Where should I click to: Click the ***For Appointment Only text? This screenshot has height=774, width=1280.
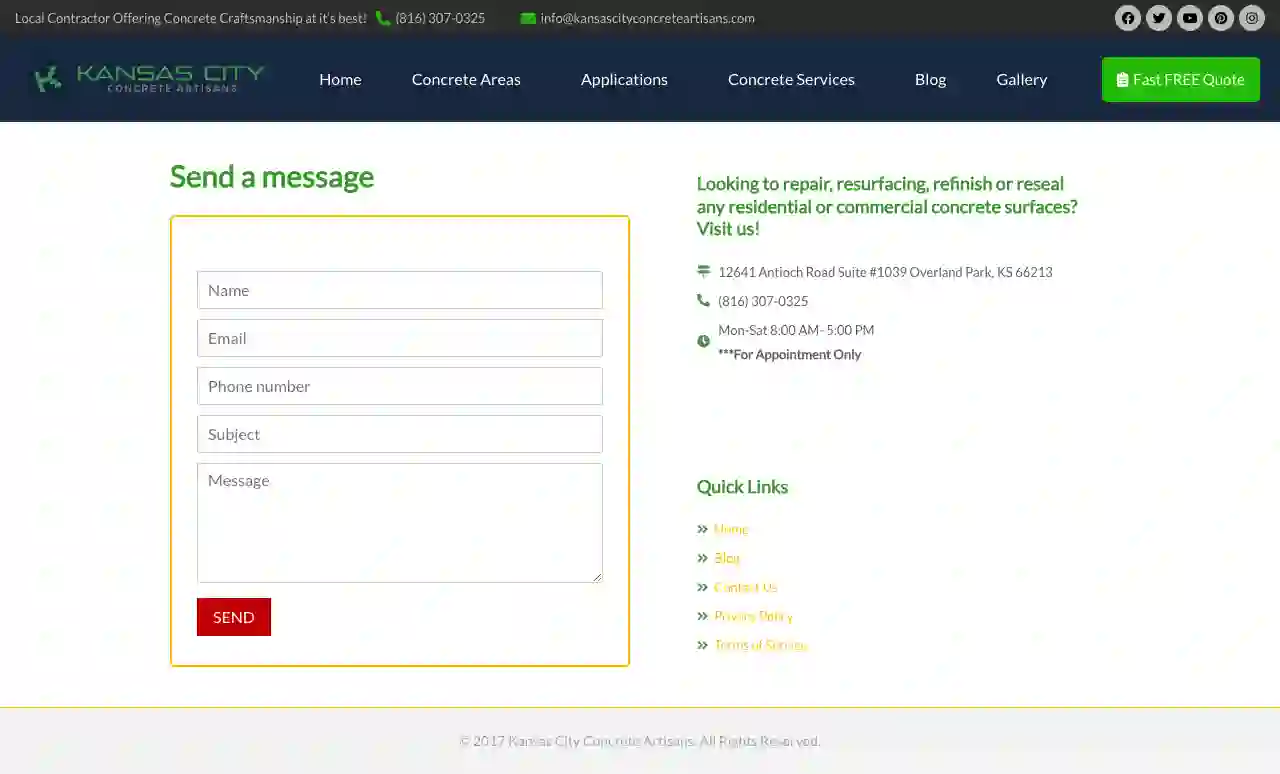790,354
